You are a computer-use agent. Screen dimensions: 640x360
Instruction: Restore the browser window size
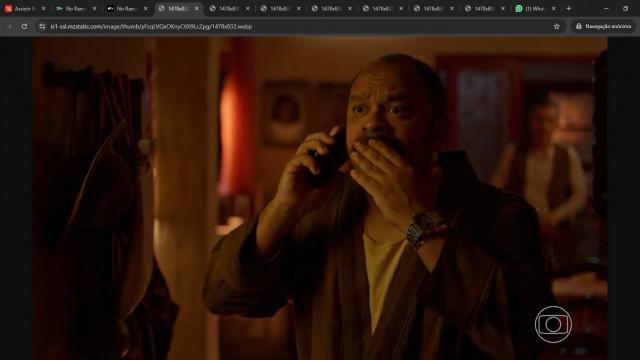pyautogui.click(x=625, y=9)
